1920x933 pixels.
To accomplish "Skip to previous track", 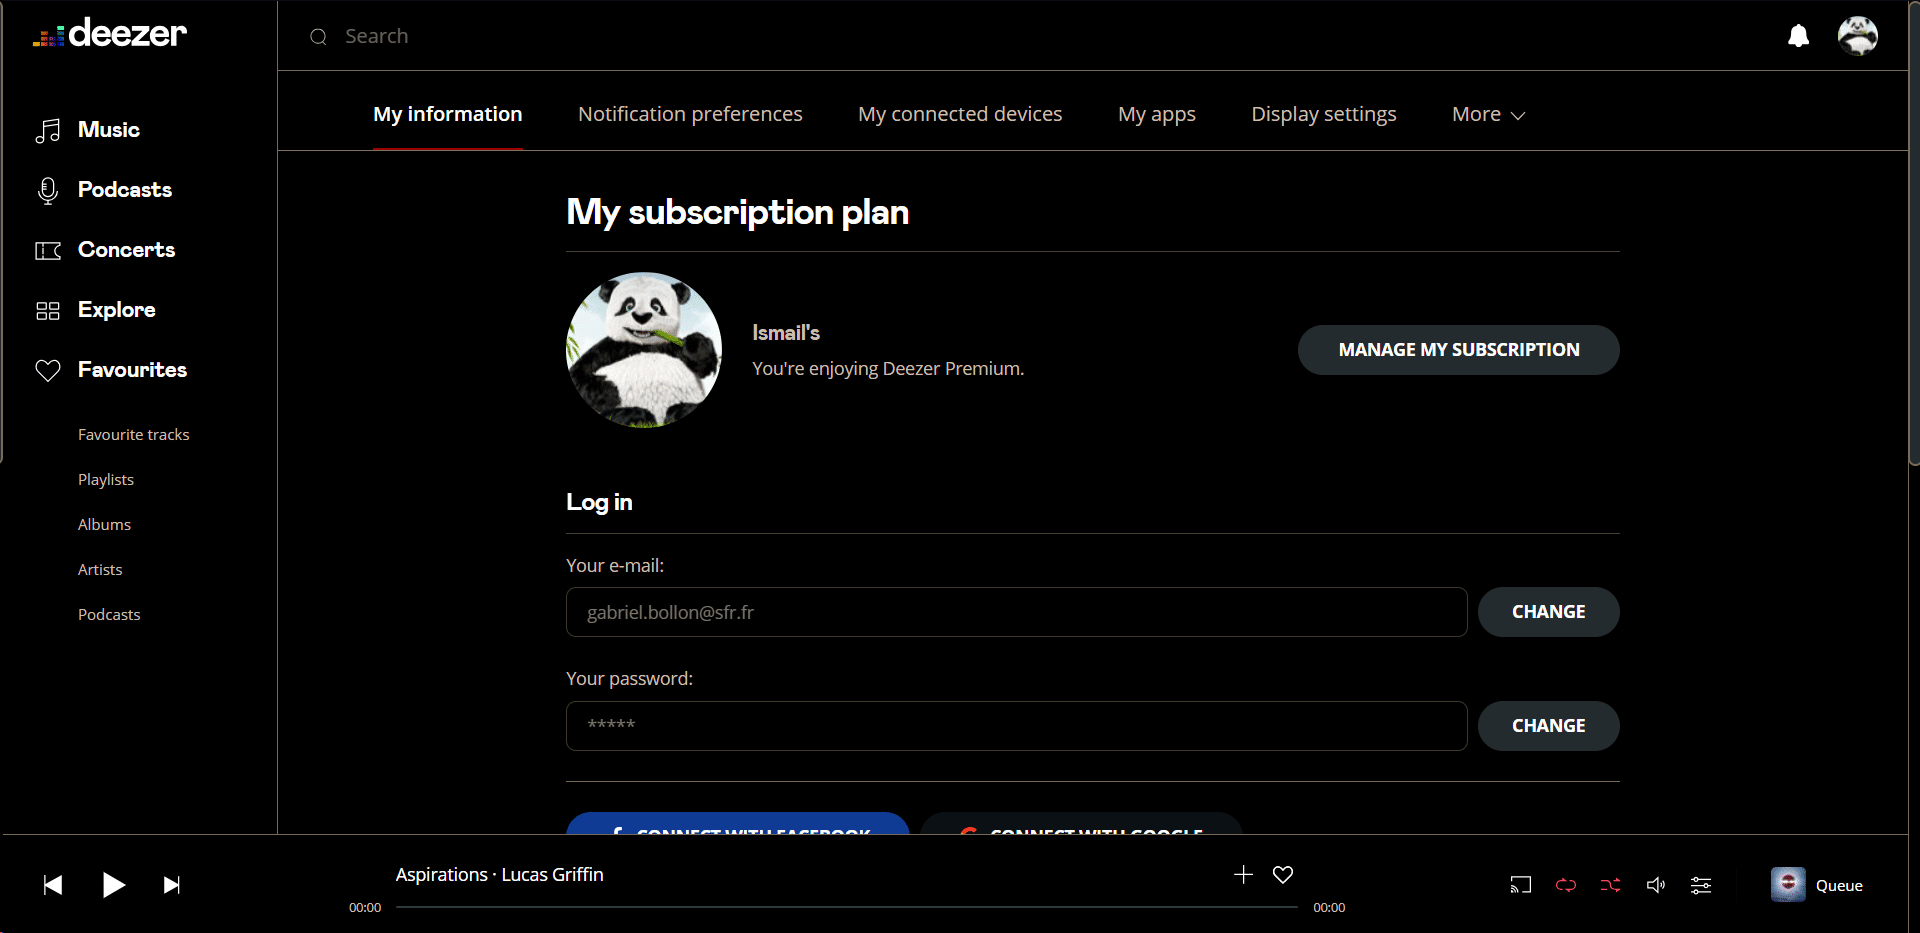I will 53,885.
